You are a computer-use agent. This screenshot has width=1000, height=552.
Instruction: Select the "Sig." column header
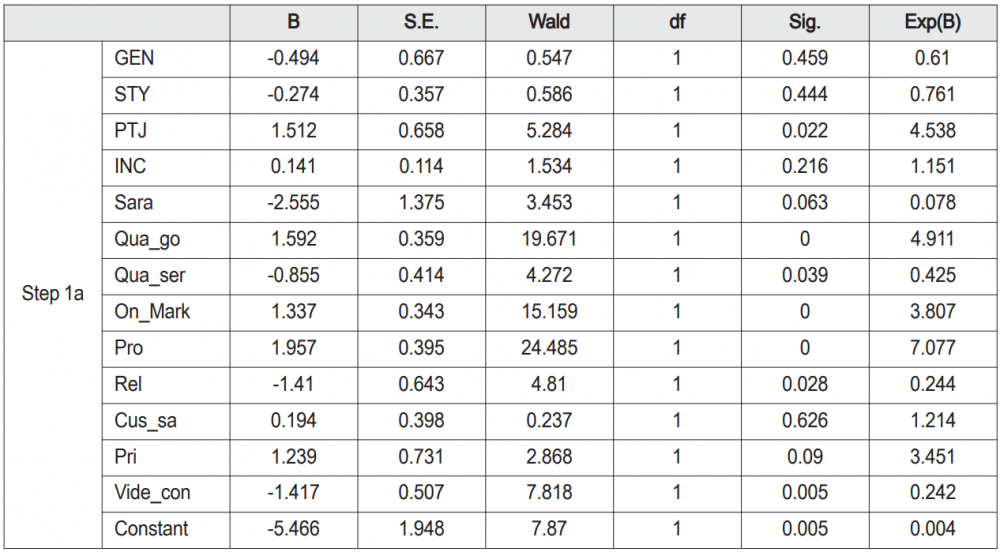tap(805, 22)
